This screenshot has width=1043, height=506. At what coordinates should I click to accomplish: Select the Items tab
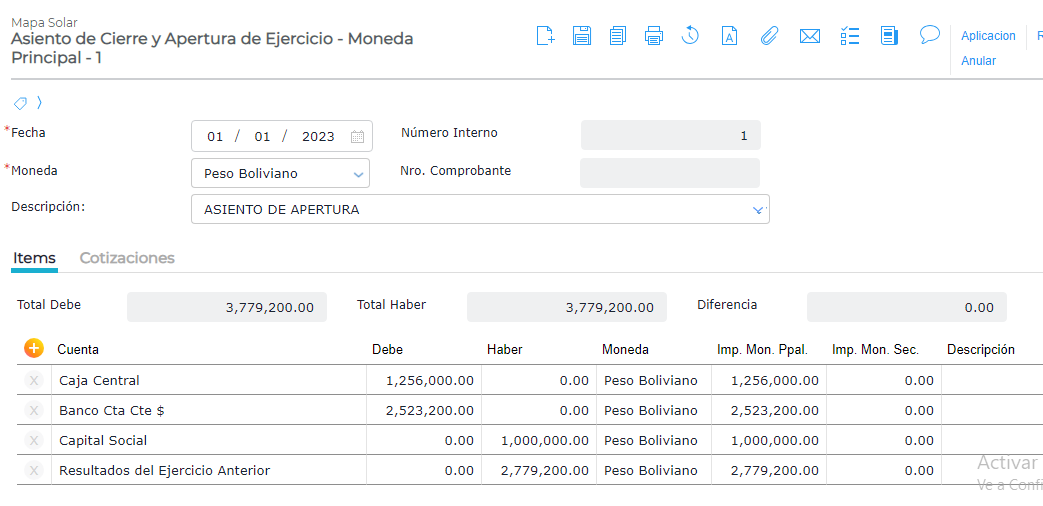pyautogui.click(x=34, y=258)
